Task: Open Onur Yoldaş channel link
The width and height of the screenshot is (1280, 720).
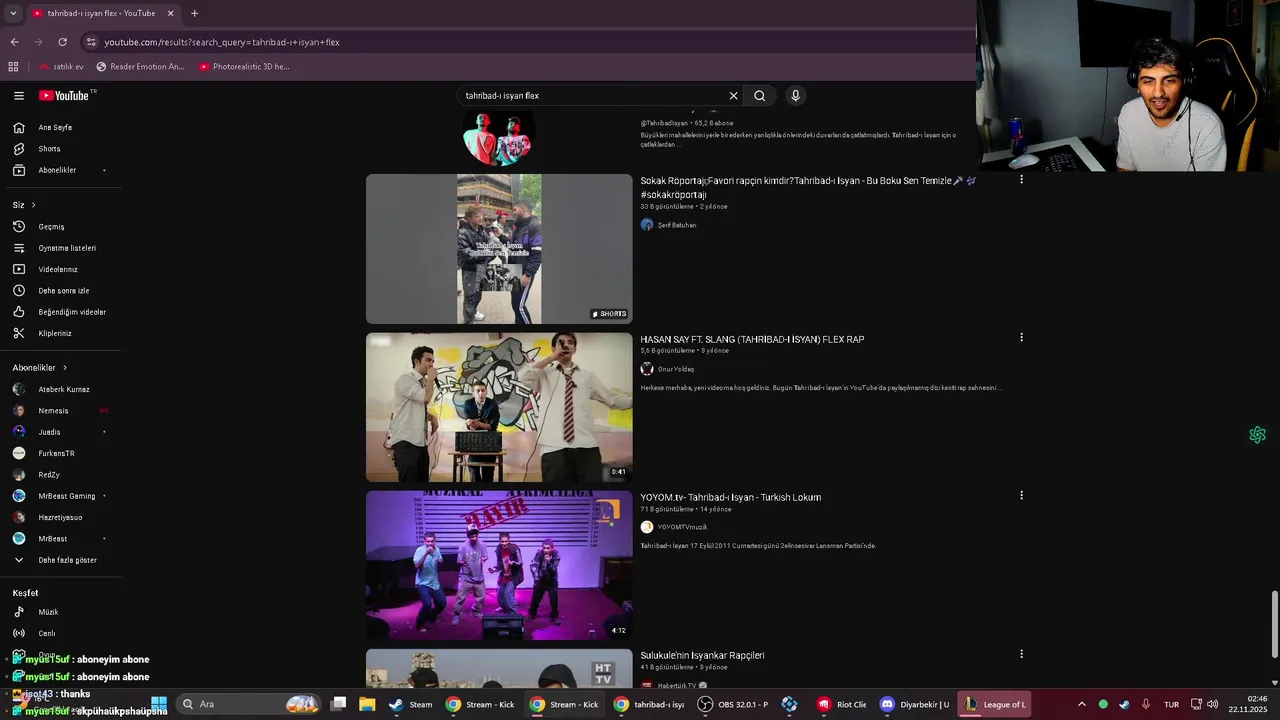Action: pos(676,369)
